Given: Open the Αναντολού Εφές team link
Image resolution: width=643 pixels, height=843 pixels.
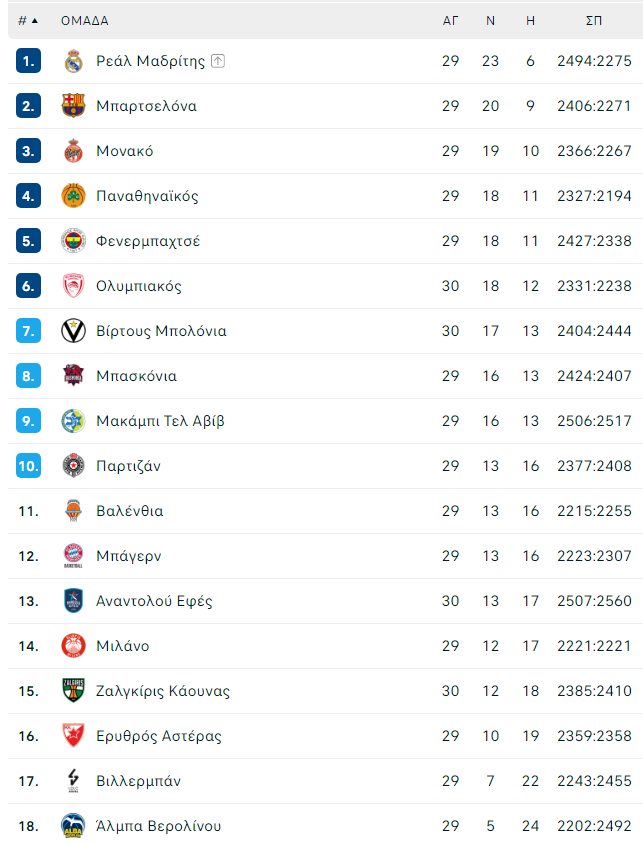Looking at the screenshot, I should 154,601.
